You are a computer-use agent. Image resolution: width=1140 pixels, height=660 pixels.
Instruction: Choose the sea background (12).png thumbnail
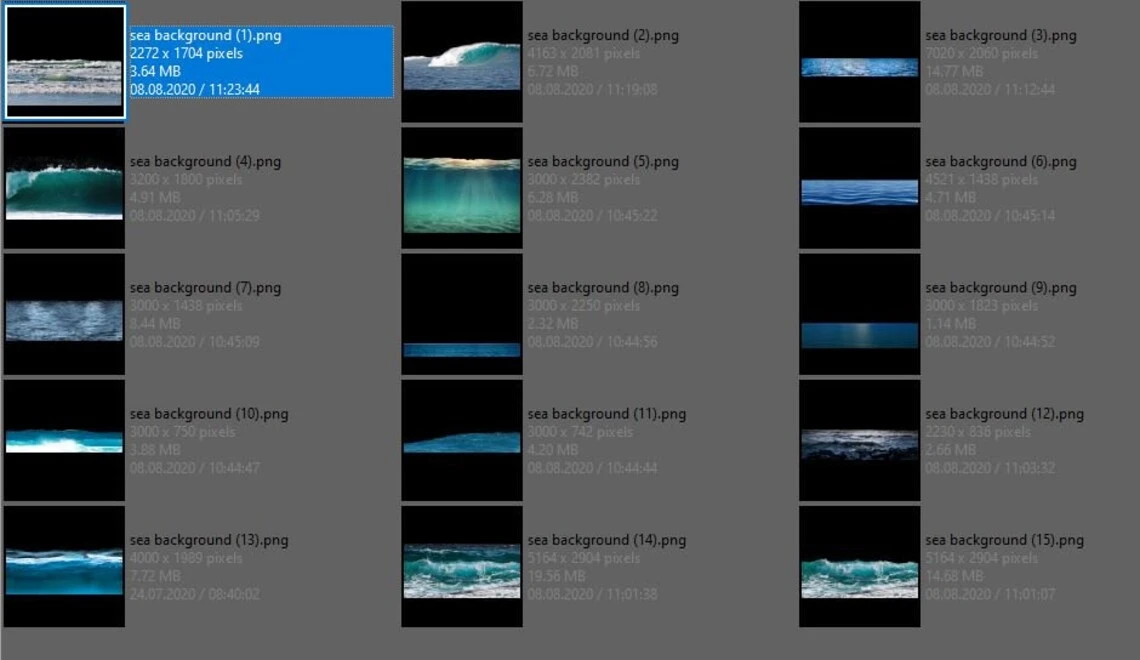859,440
